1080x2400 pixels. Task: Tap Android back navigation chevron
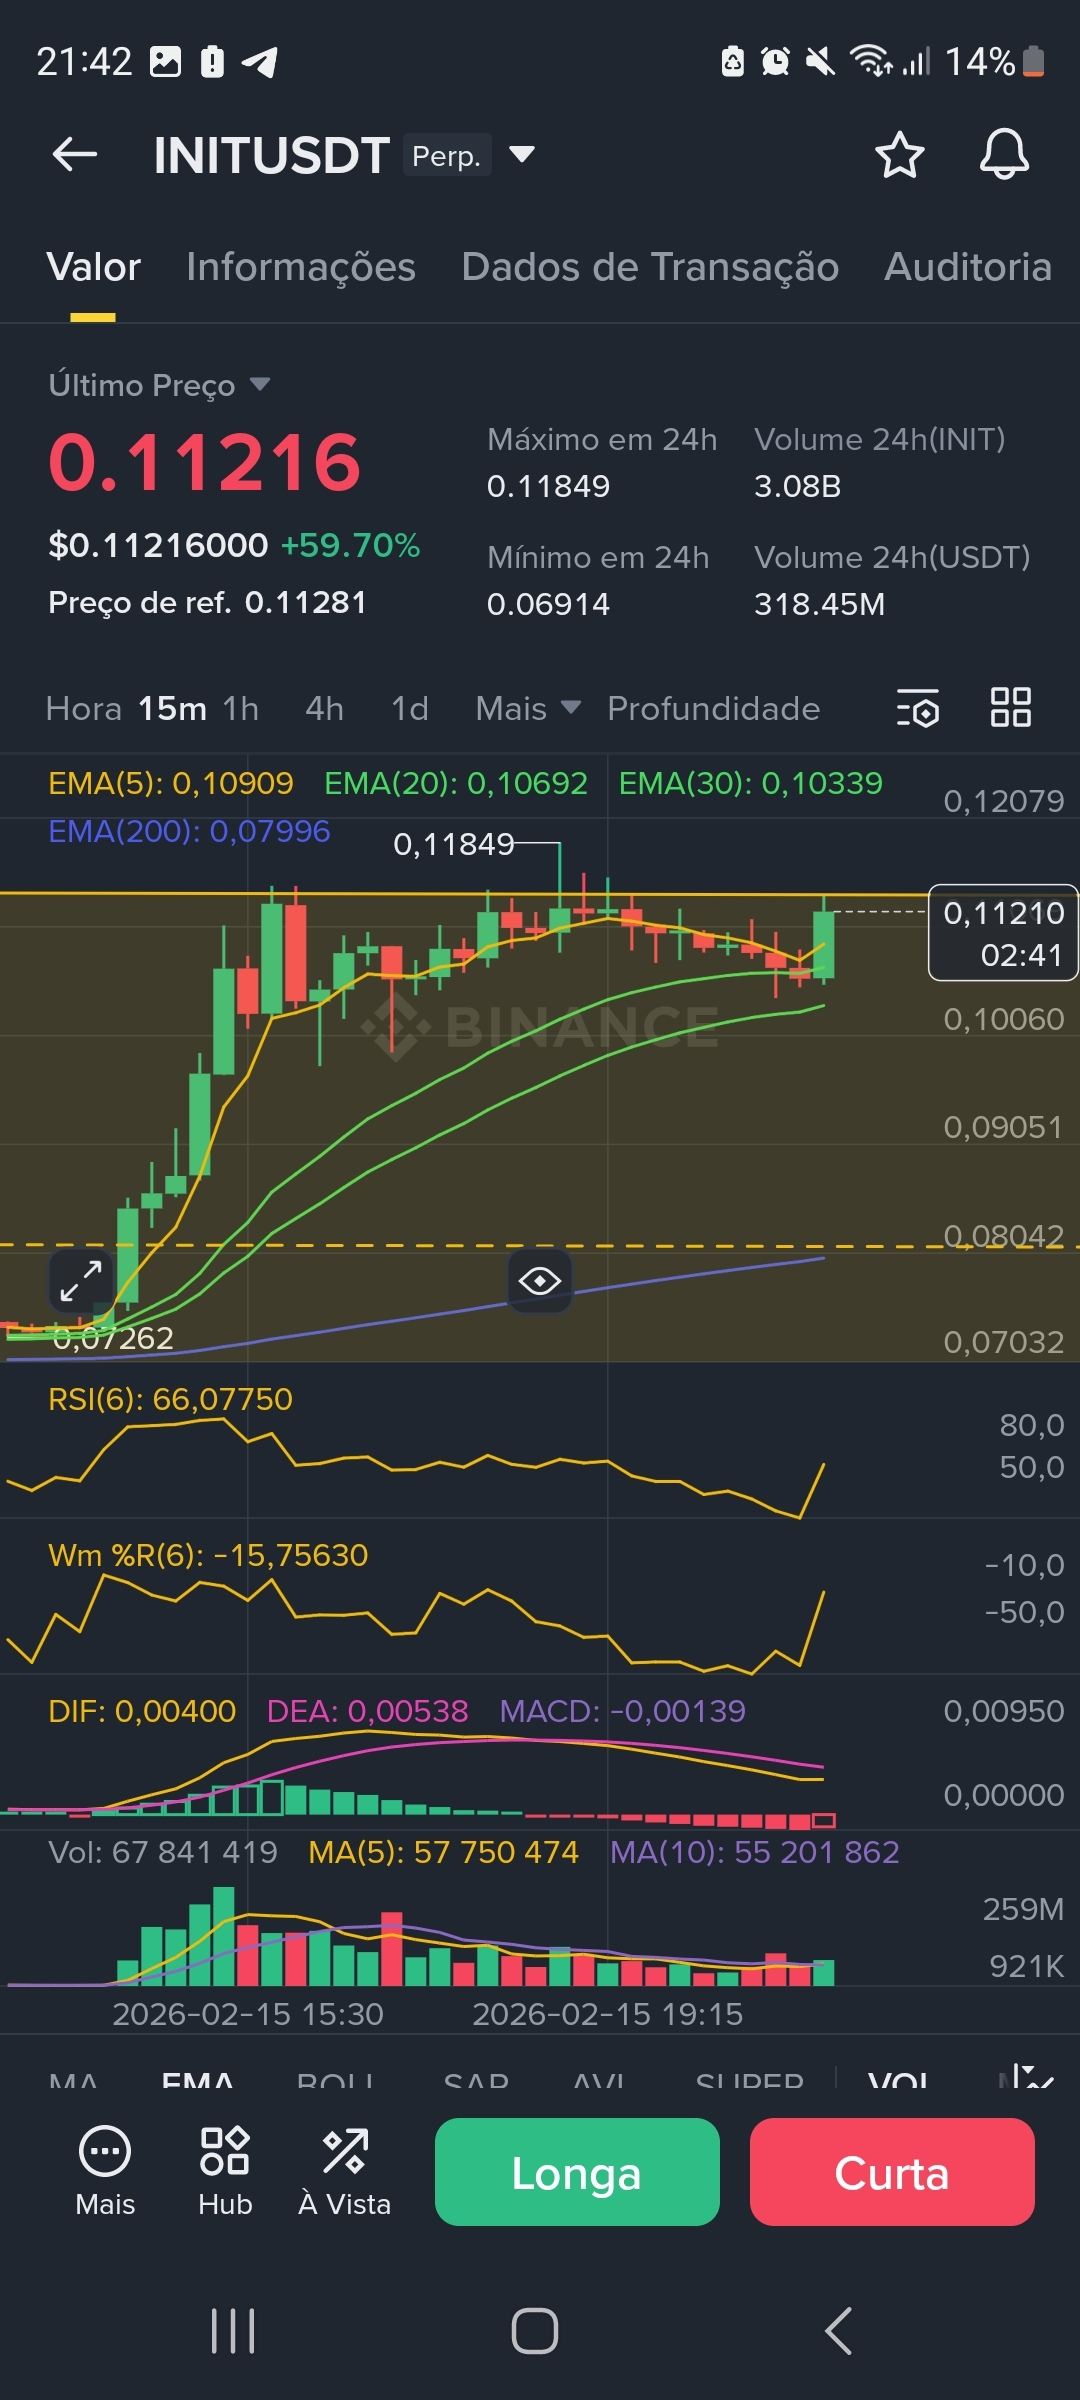(838, 2331)
